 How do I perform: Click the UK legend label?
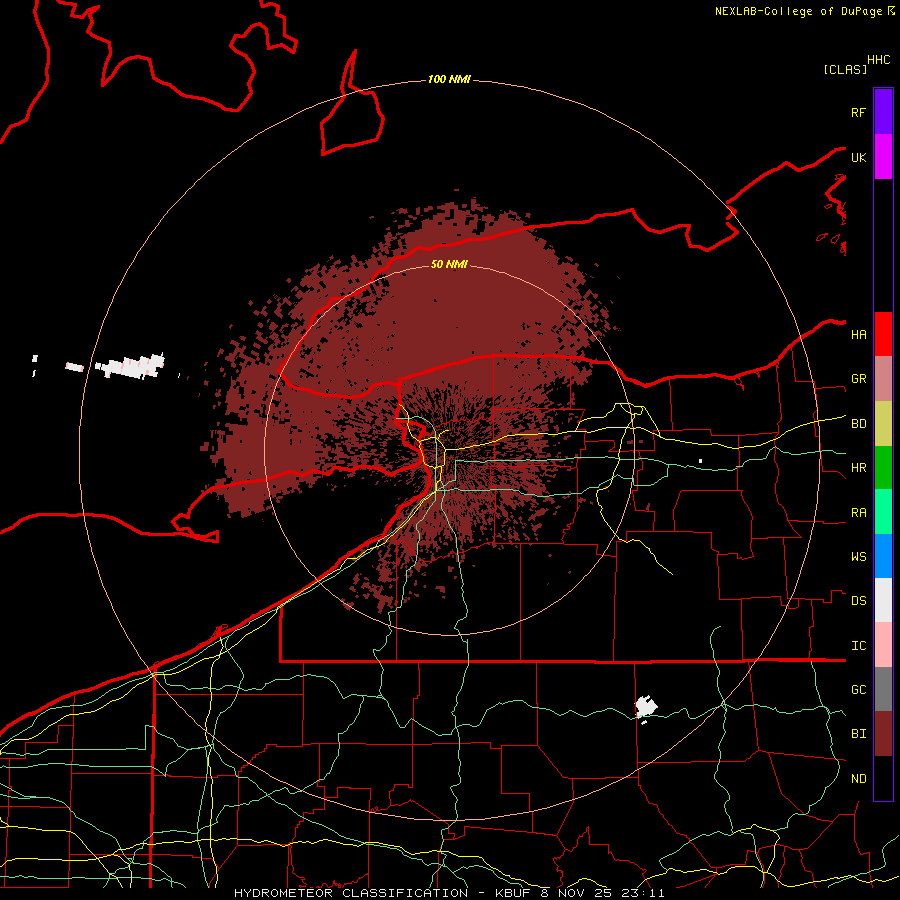(x=858, y=157)
